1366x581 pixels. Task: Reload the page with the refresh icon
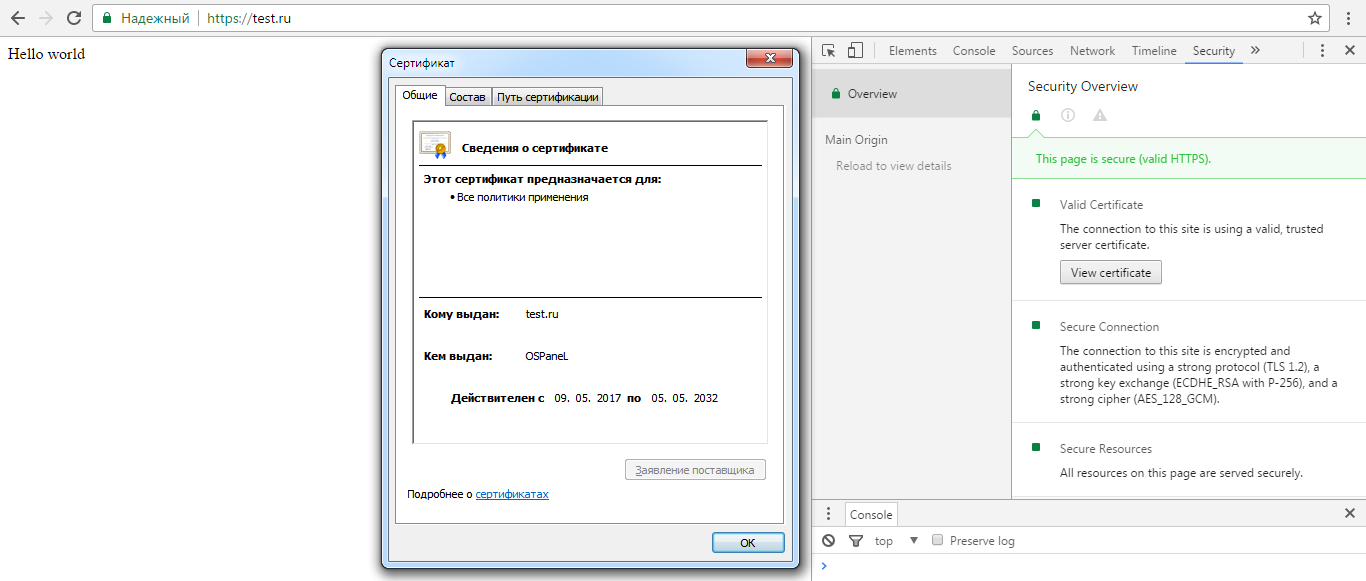point(73,18)
